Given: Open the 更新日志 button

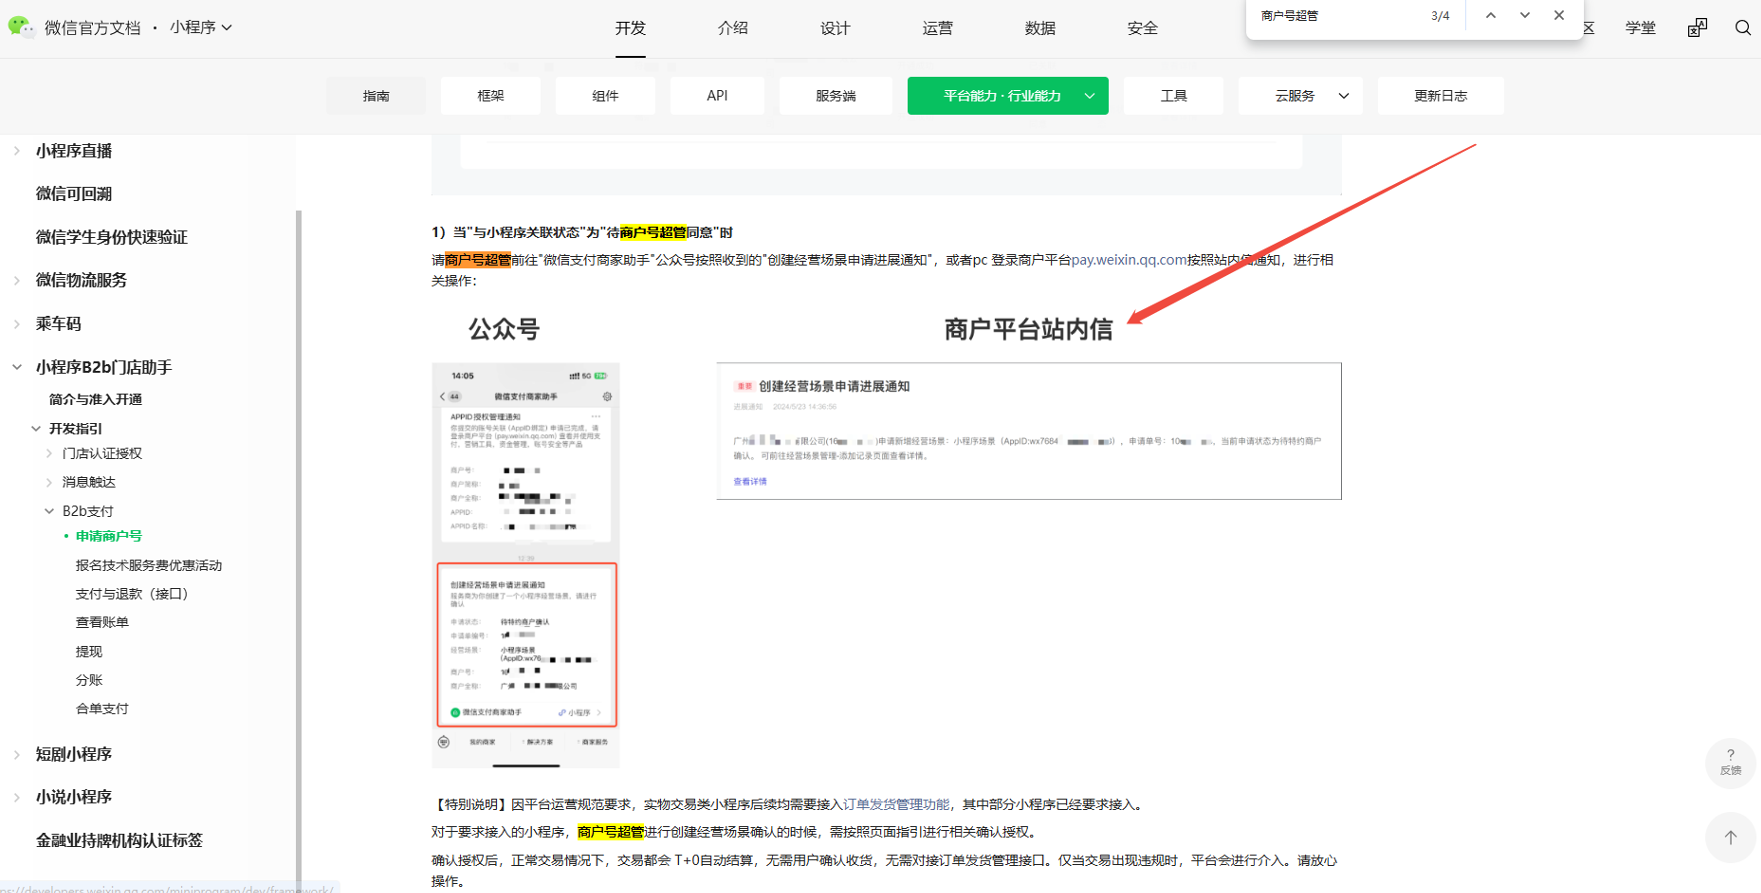Looking at the screenshot, I should tap(1441, 96).
